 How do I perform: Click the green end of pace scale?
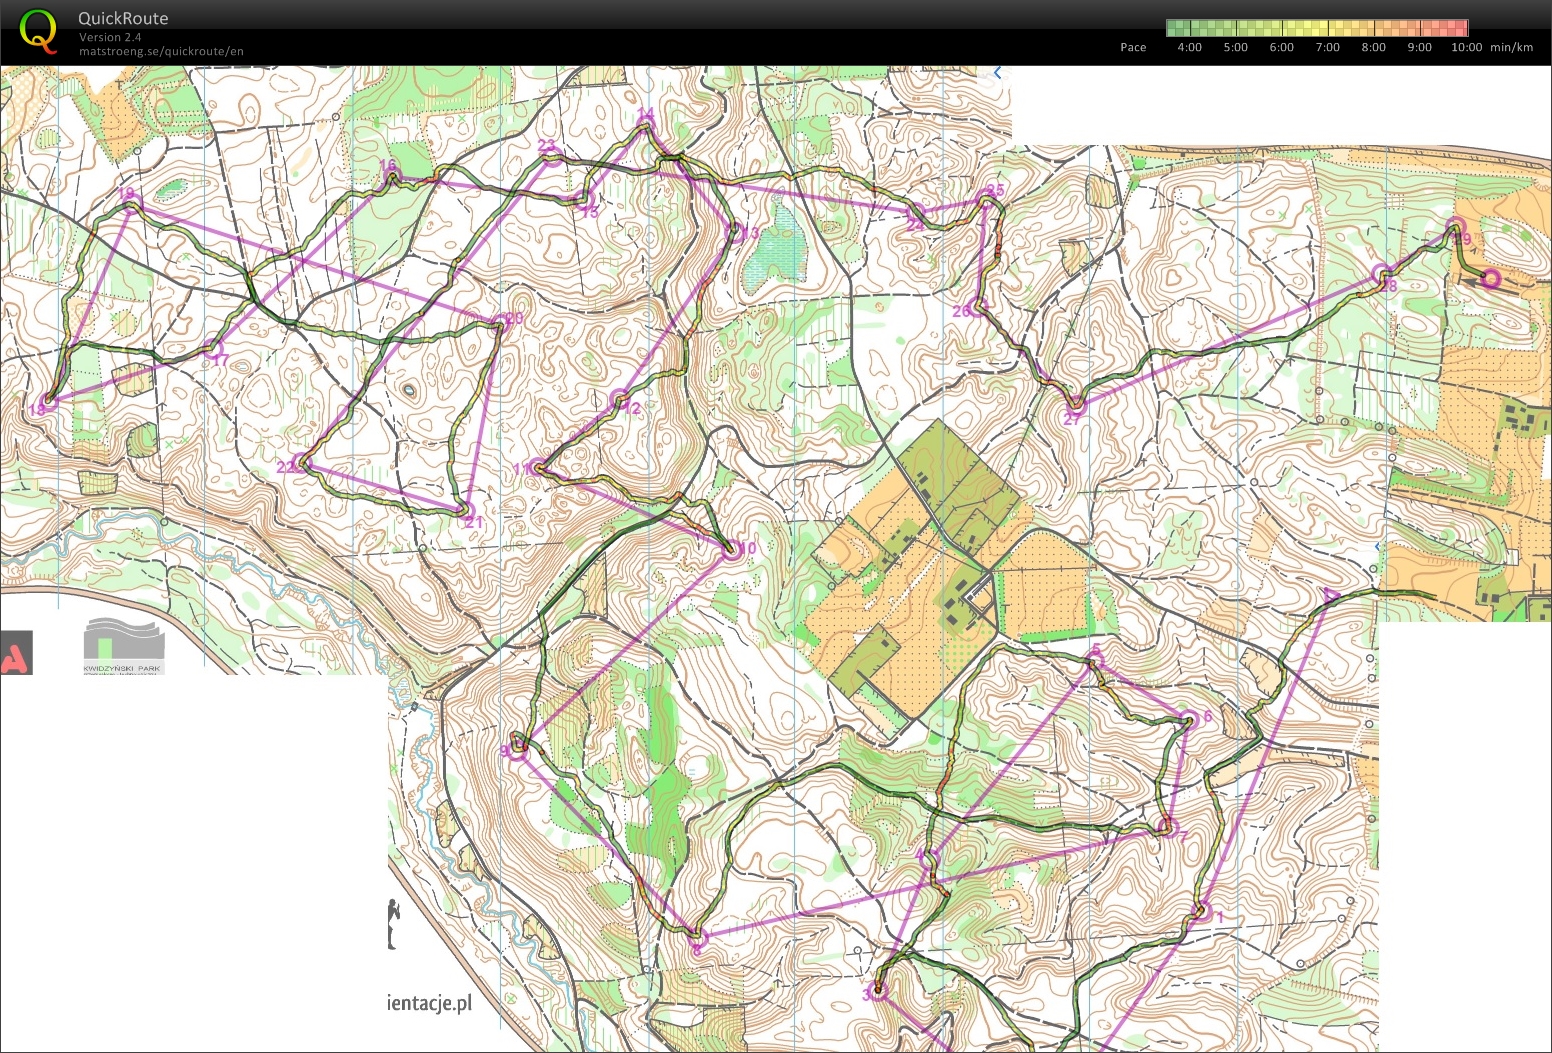(1180, 28)
